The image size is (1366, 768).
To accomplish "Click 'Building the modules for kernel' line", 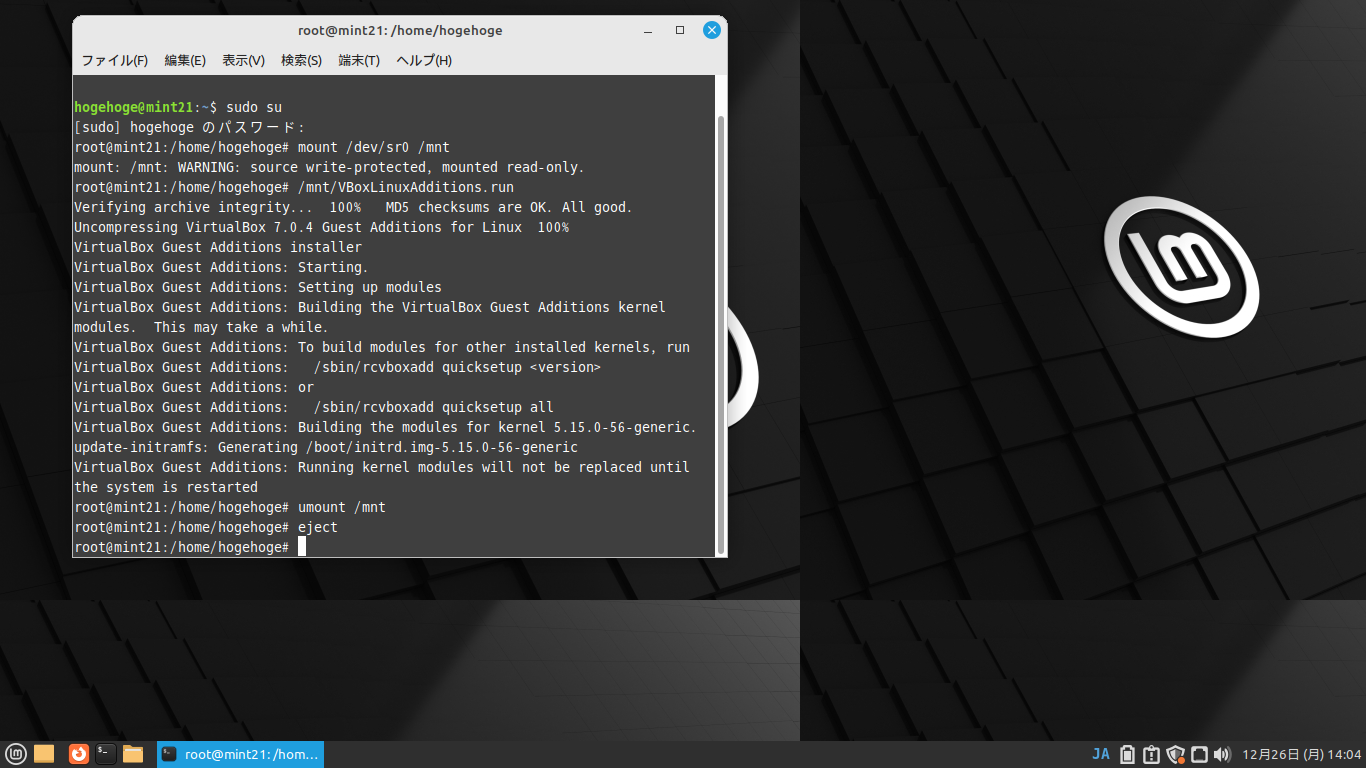I will tap(386, 427).
